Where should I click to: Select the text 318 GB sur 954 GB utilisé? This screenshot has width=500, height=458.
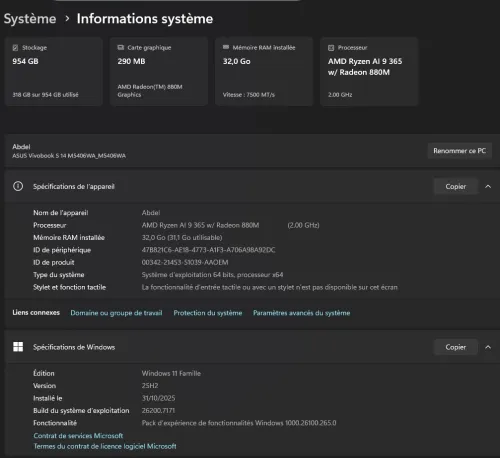coord(45,95)
